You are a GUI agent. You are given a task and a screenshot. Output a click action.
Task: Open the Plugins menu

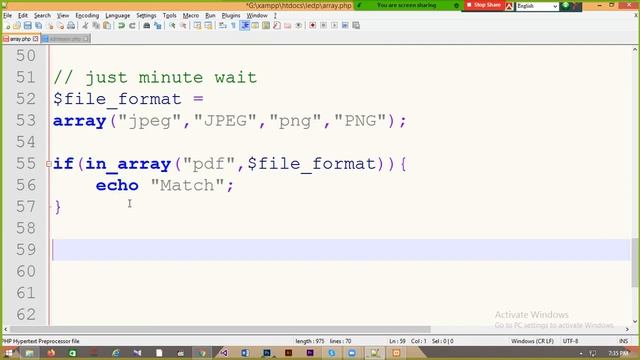pos(231,16)
